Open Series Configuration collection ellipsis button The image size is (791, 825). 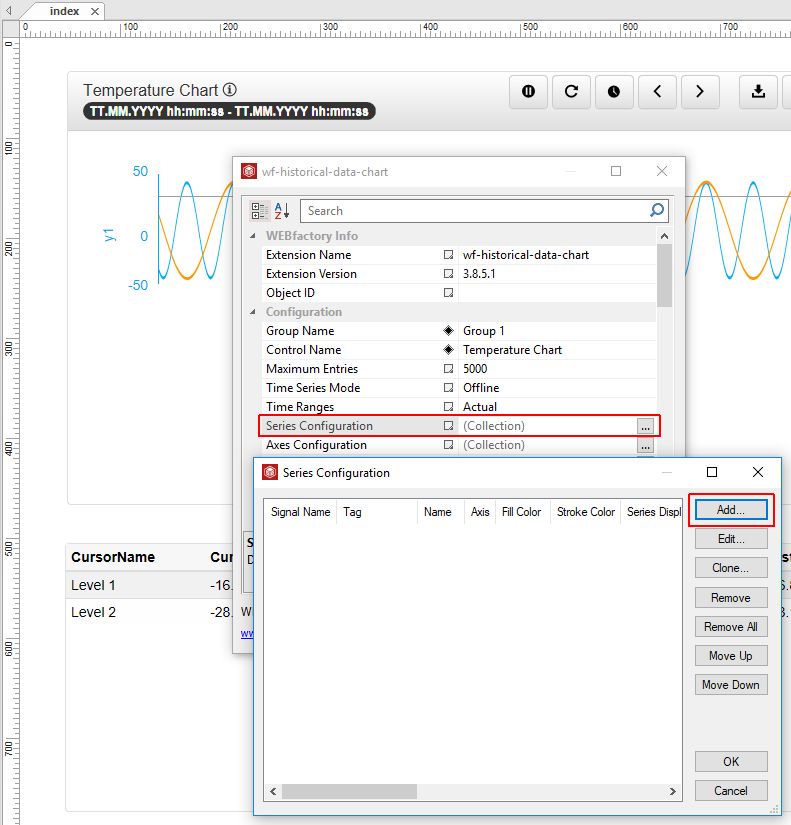[645, 426]
